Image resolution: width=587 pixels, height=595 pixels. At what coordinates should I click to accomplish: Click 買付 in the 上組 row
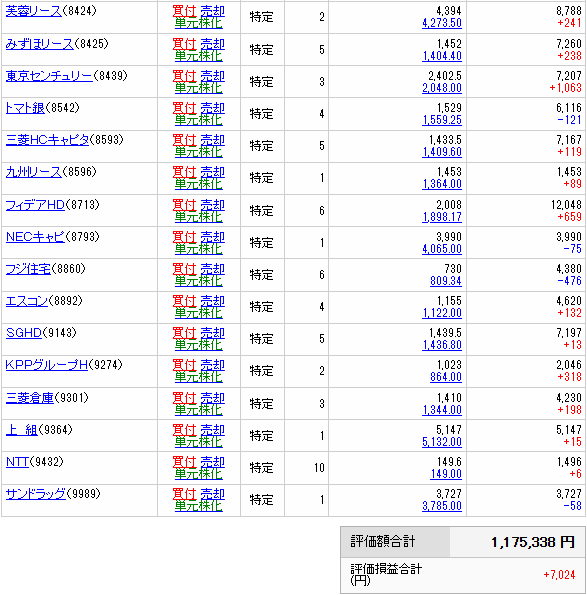(184, 430)
